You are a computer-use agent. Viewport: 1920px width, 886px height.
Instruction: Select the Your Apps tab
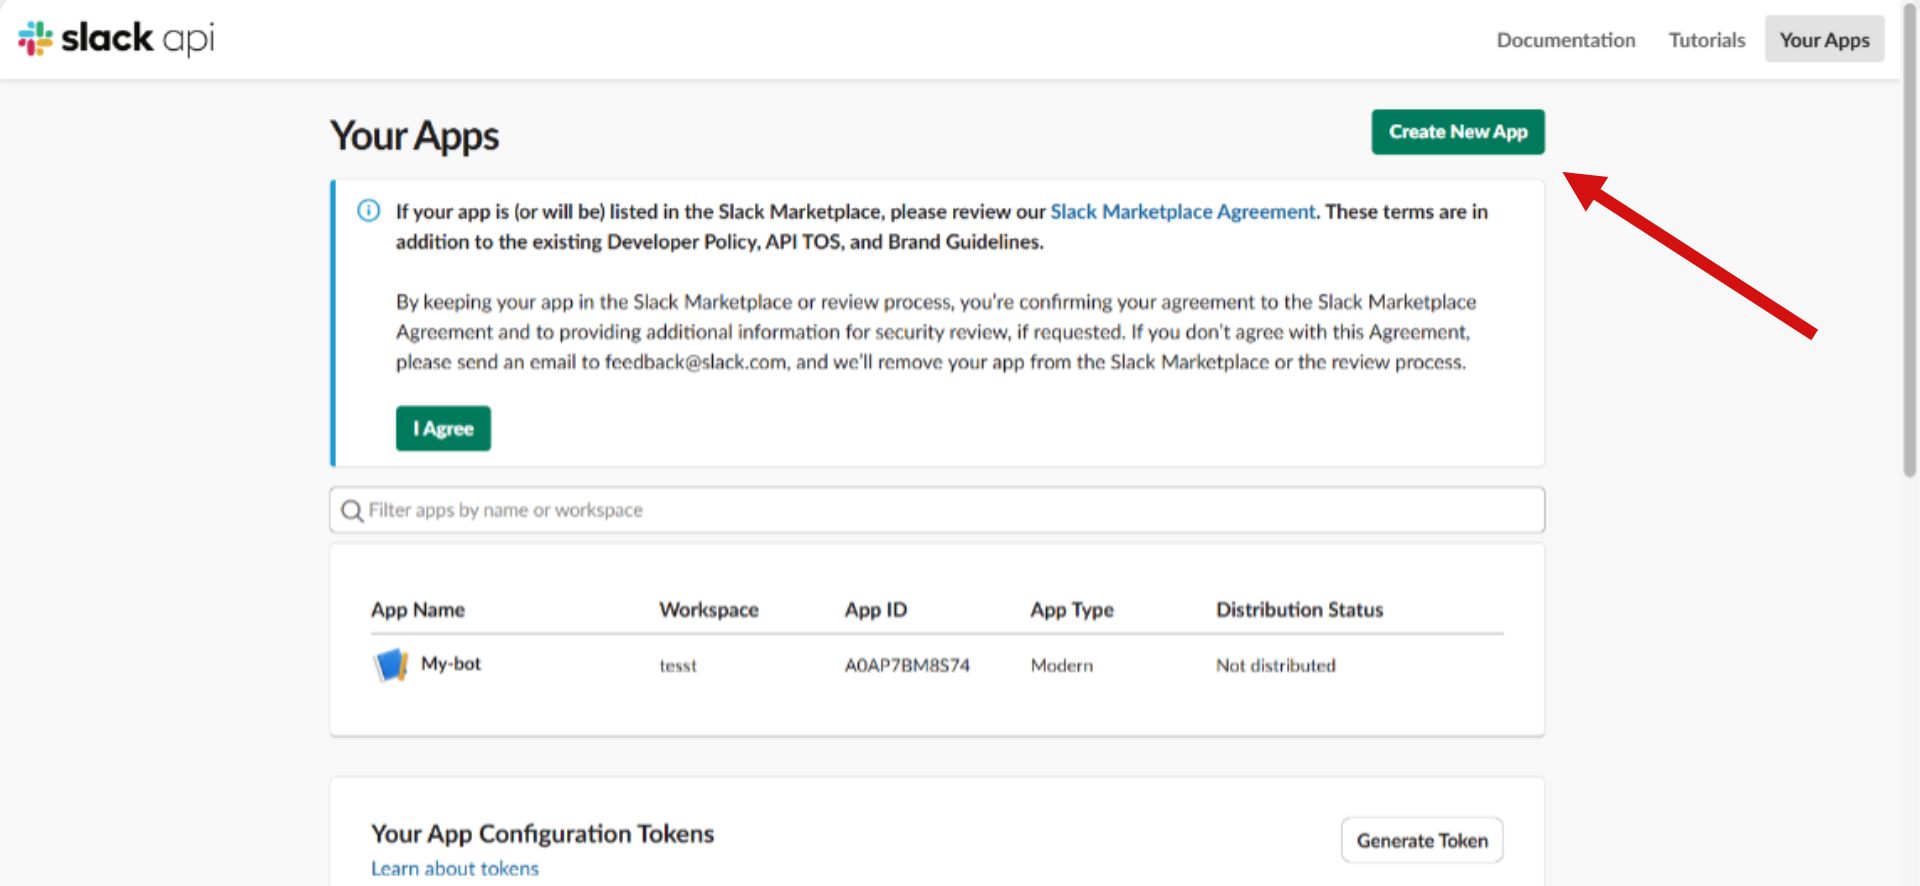coord(1824,40)
